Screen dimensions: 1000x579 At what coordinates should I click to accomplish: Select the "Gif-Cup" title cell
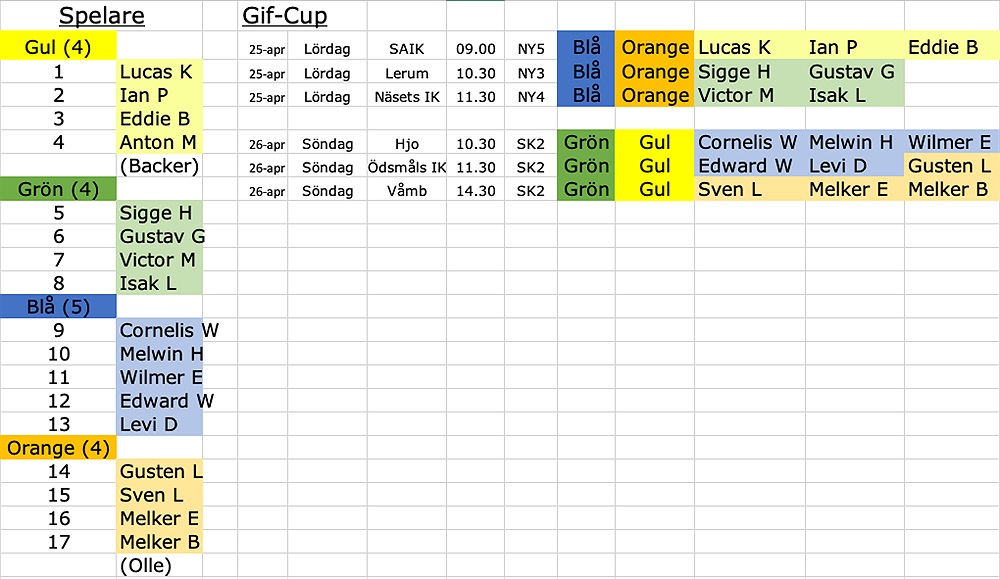point(284,16)
